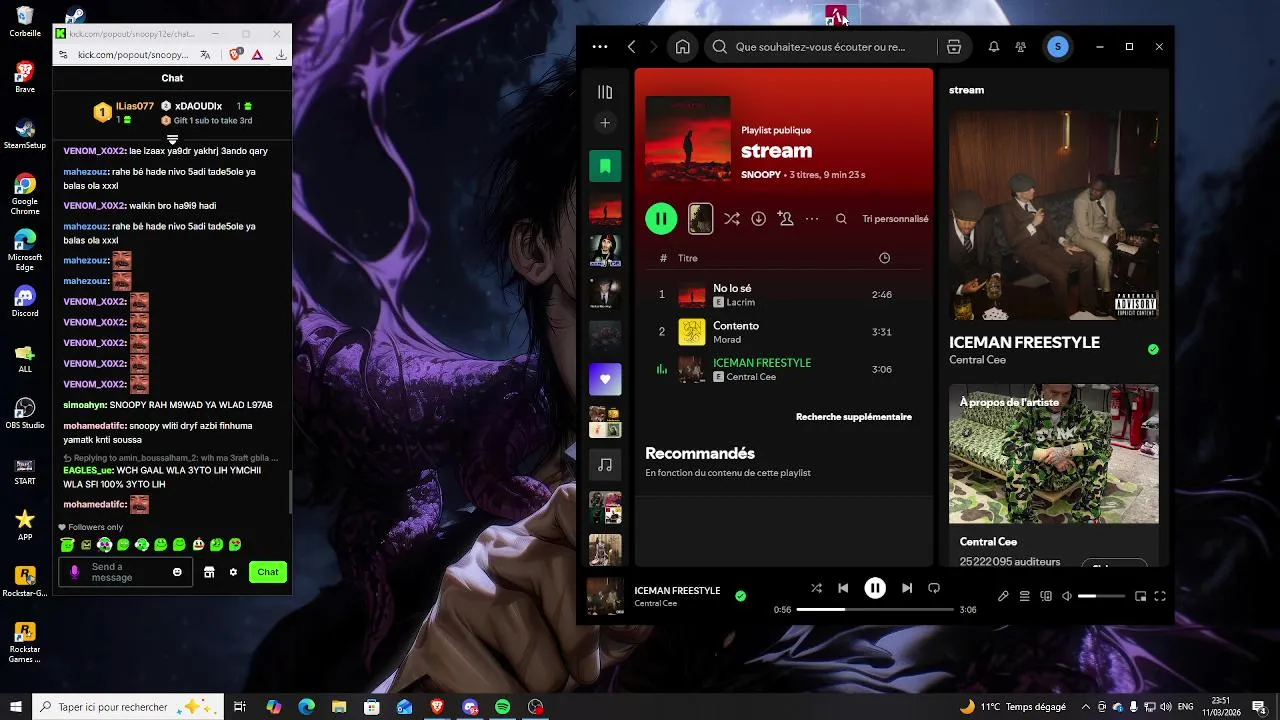
Task: Open Kick chat settings gear
Action: click(x=233, y=572)
